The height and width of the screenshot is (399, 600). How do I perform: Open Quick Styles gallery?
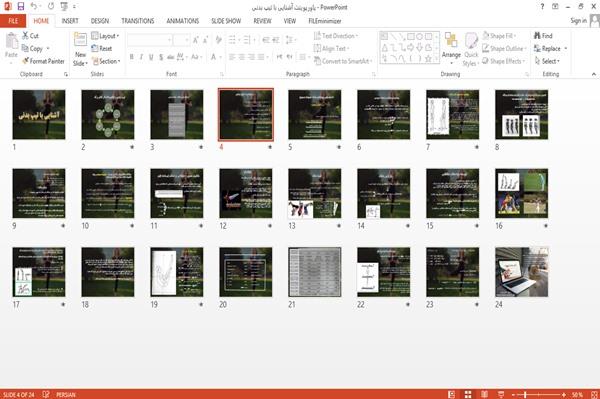[x=471, y=49]
